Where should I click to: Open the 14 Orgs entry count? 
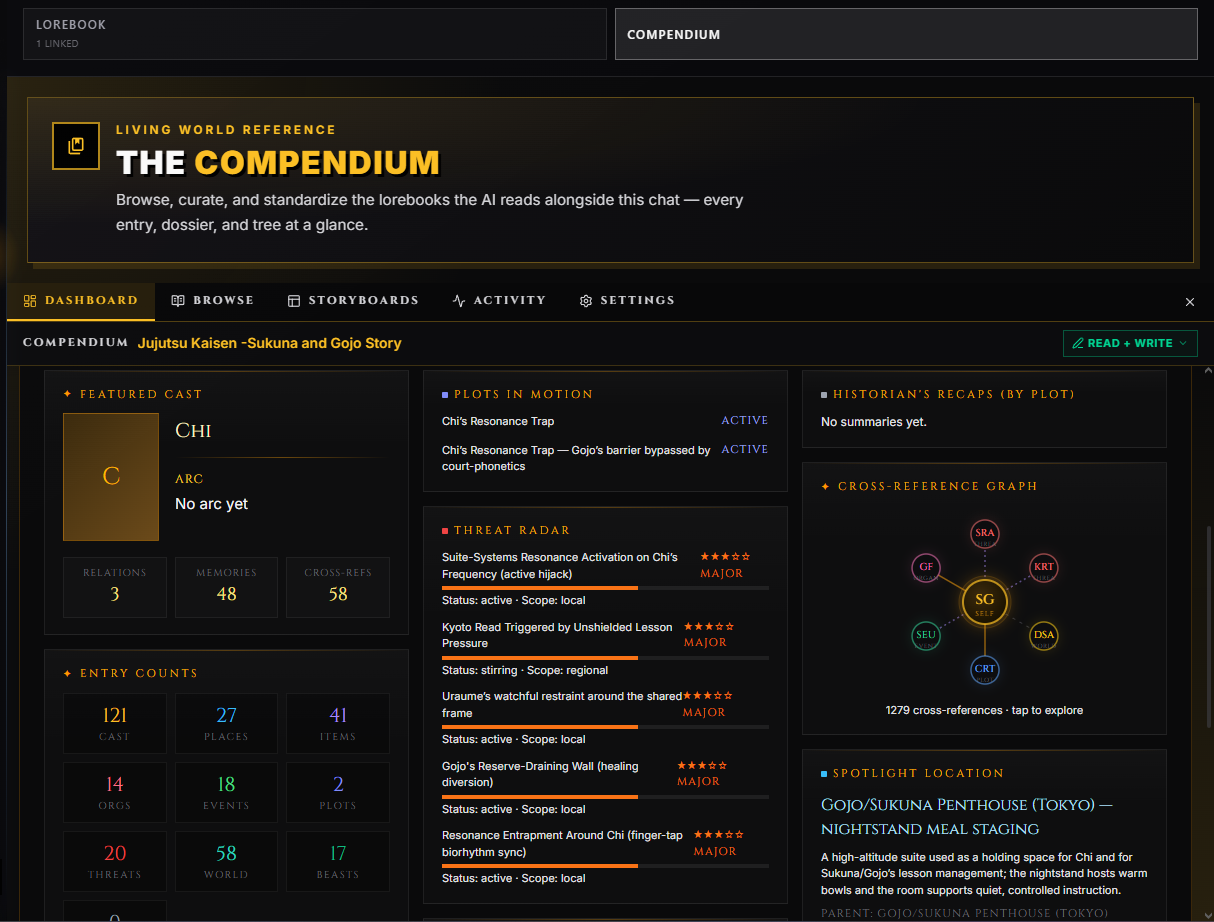click(115, 792)
